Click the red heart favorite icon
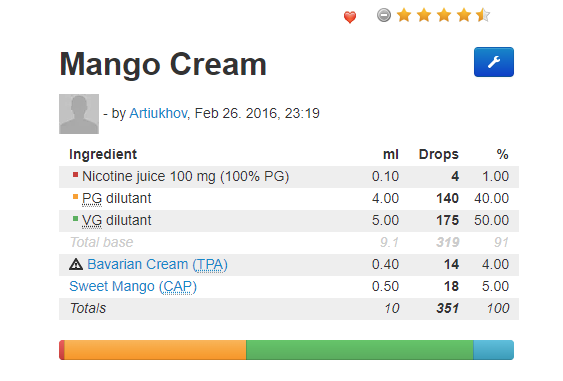Screen dimensions: 563x381 [x=350, y=17]
